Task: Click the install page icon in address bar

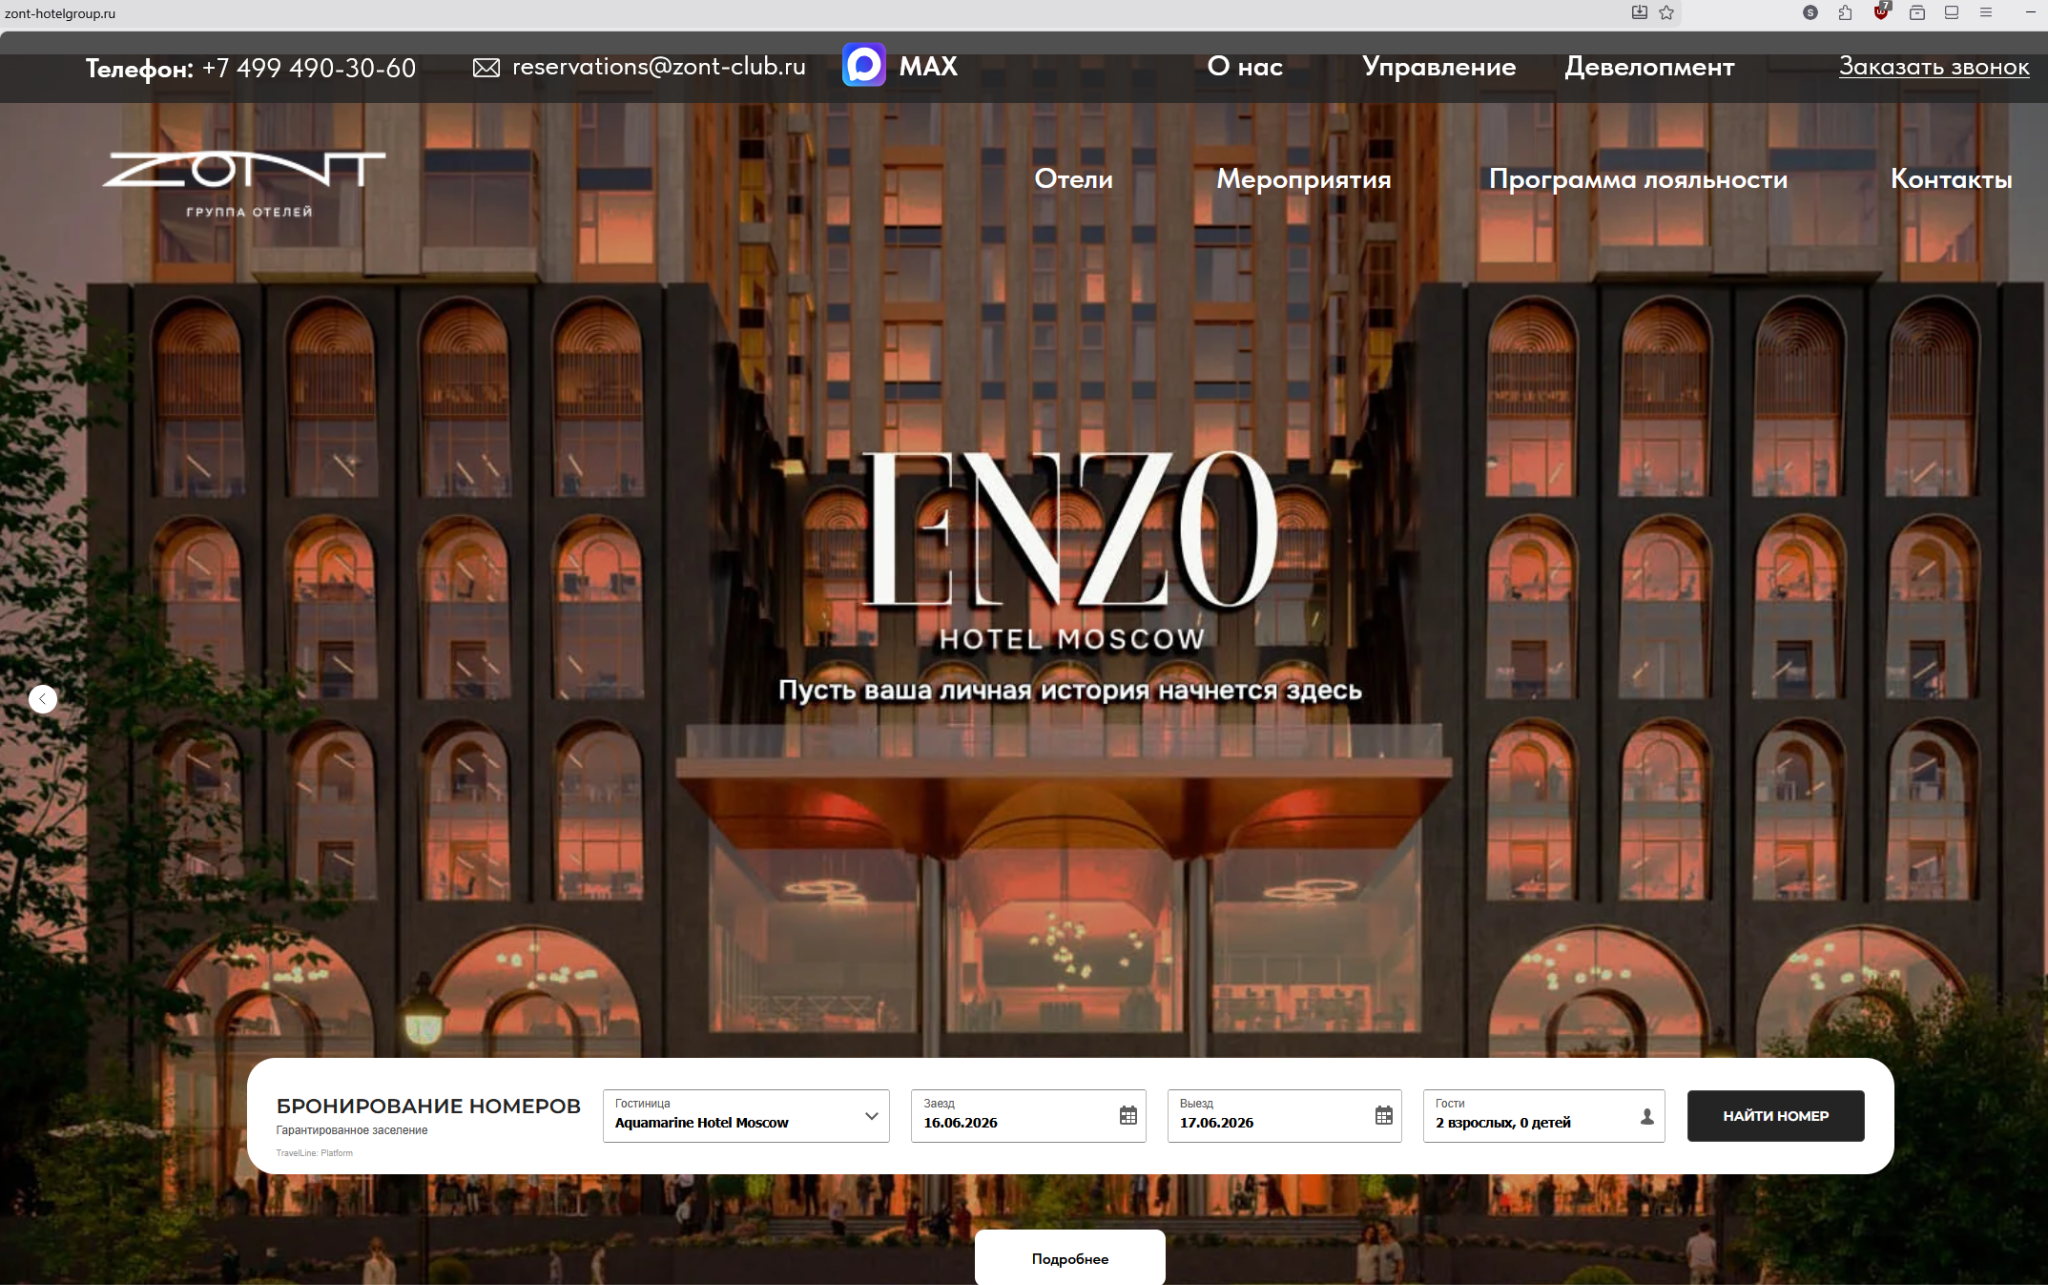Action: coord(1639,13)
